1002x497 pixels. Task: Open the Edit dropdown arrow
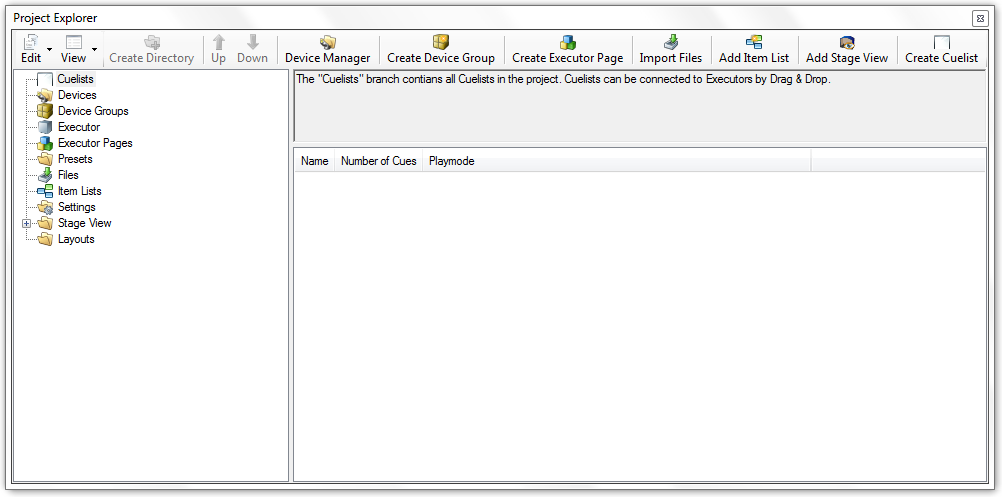coord(49,49)
